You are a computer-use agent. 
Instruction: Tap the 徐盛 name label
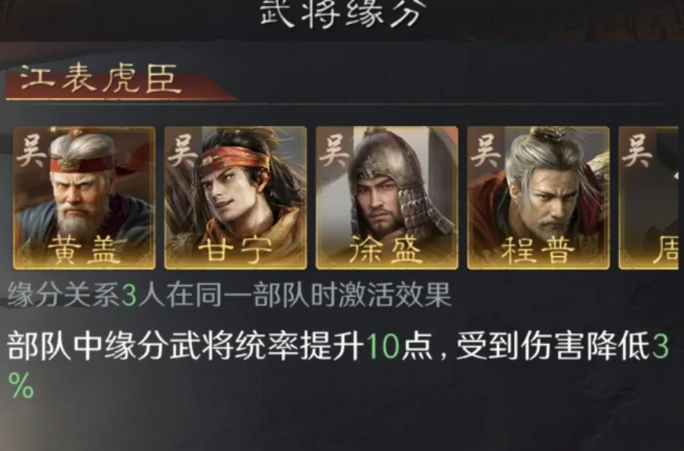click(x=387, y=250)
